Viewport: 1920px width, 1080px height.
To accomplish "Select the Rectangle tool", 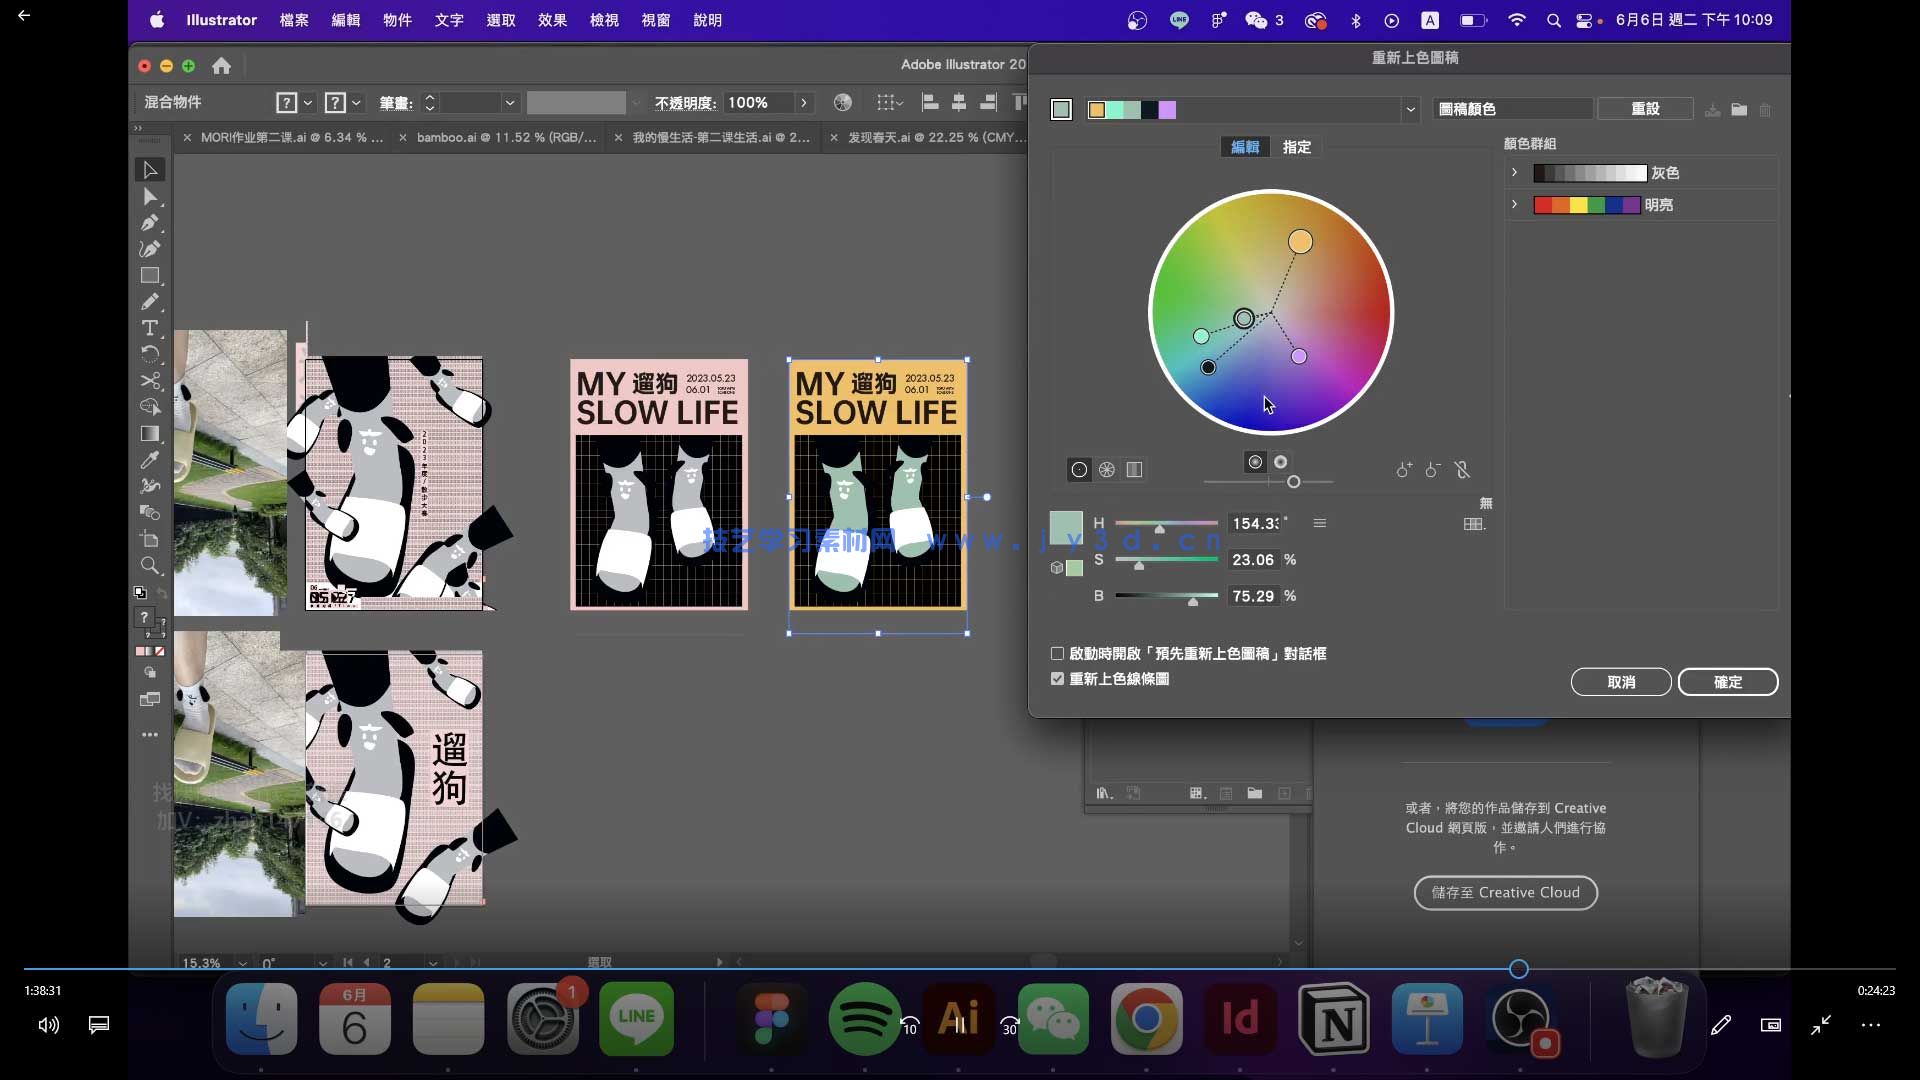I will click(150, 276).
